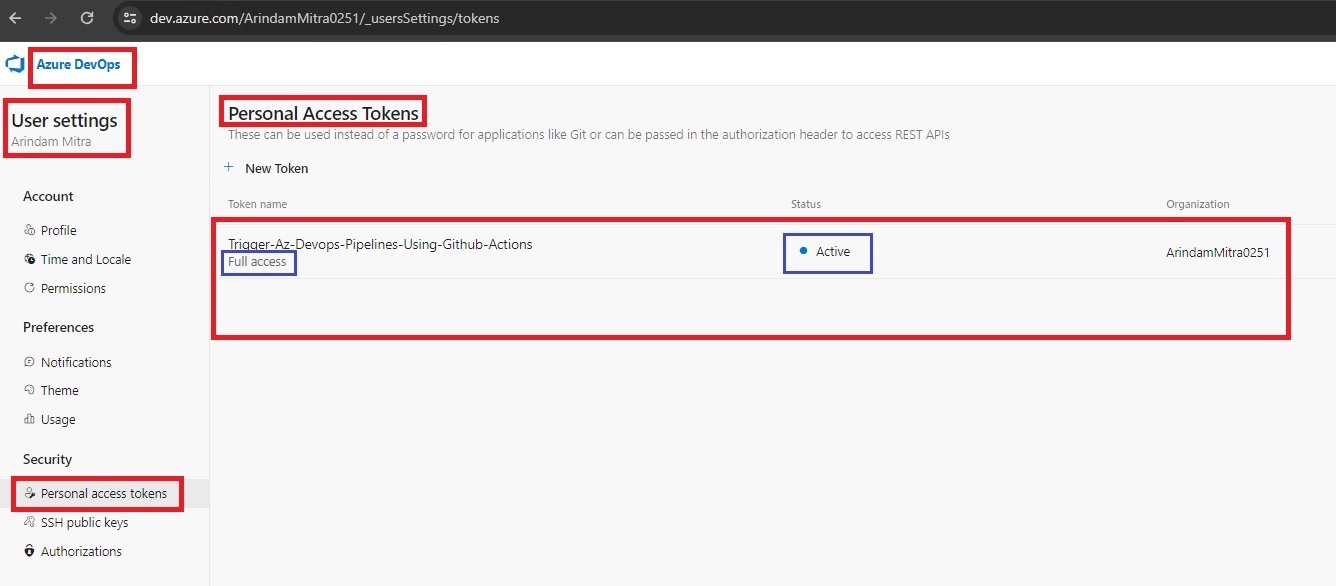The image size is (1336, 586).
Task: Click the Token name column header
Action: tap(257, 204)
